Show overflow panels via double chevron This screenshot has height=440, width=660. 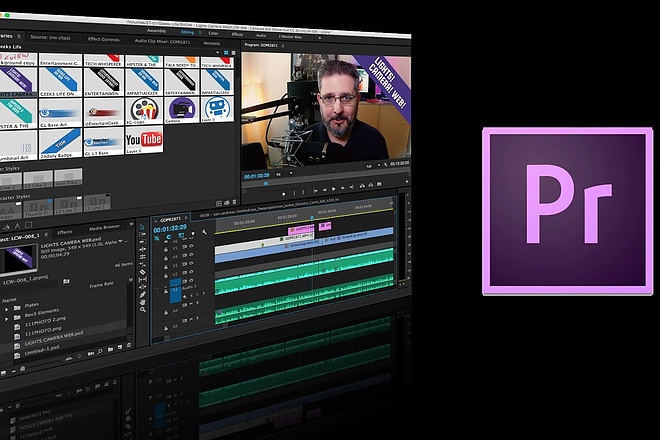pyautogui.click(x=131, y=224)
